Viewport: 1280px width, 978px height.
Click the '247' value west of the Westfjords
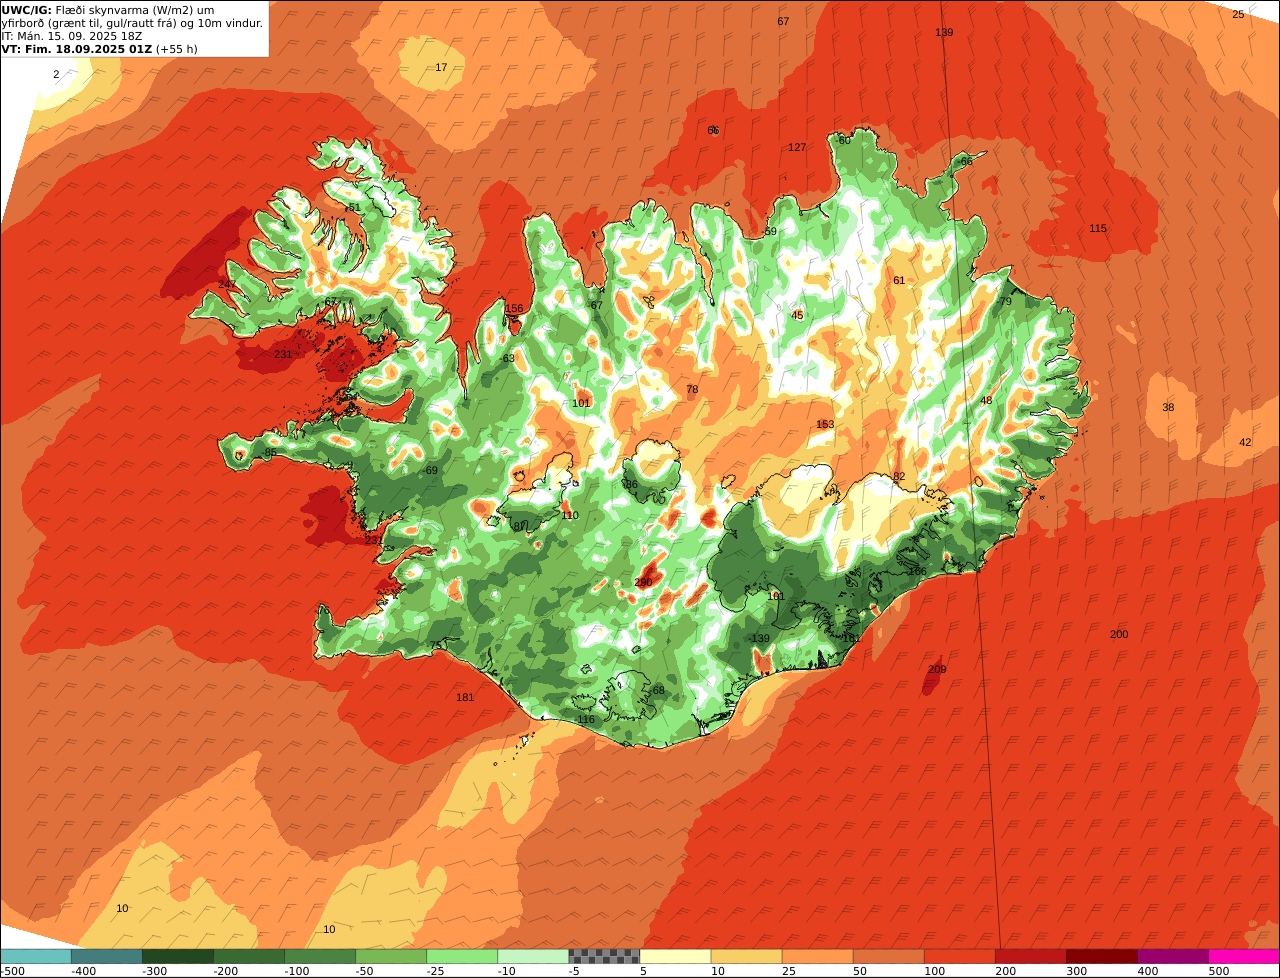[227, 285]
